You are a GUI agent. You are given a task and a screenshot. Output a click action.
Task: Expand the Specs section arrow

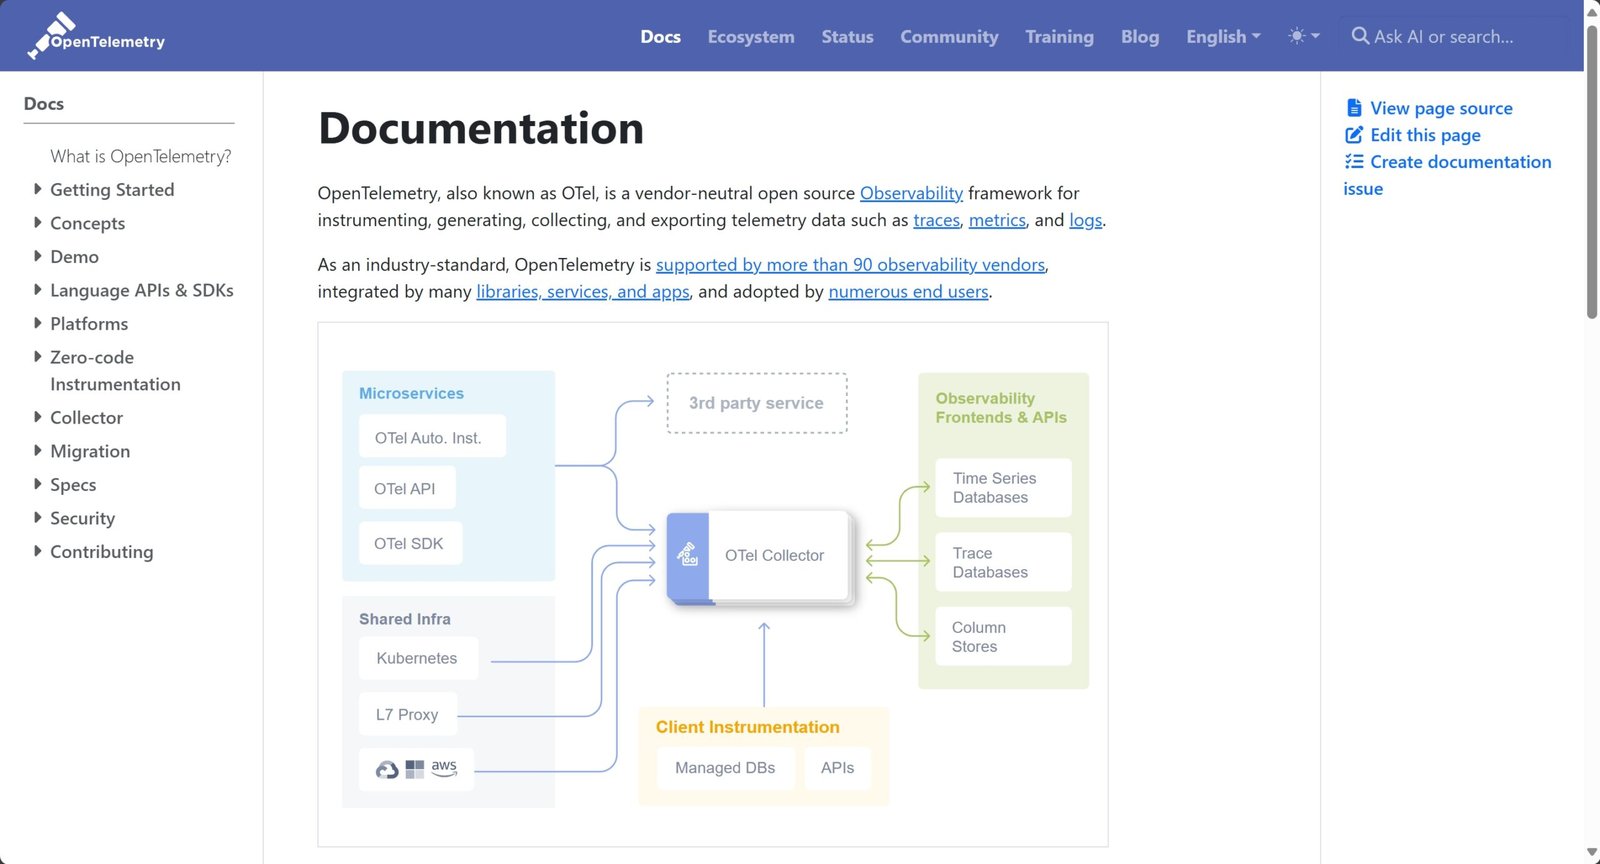(x=38, y=484)
